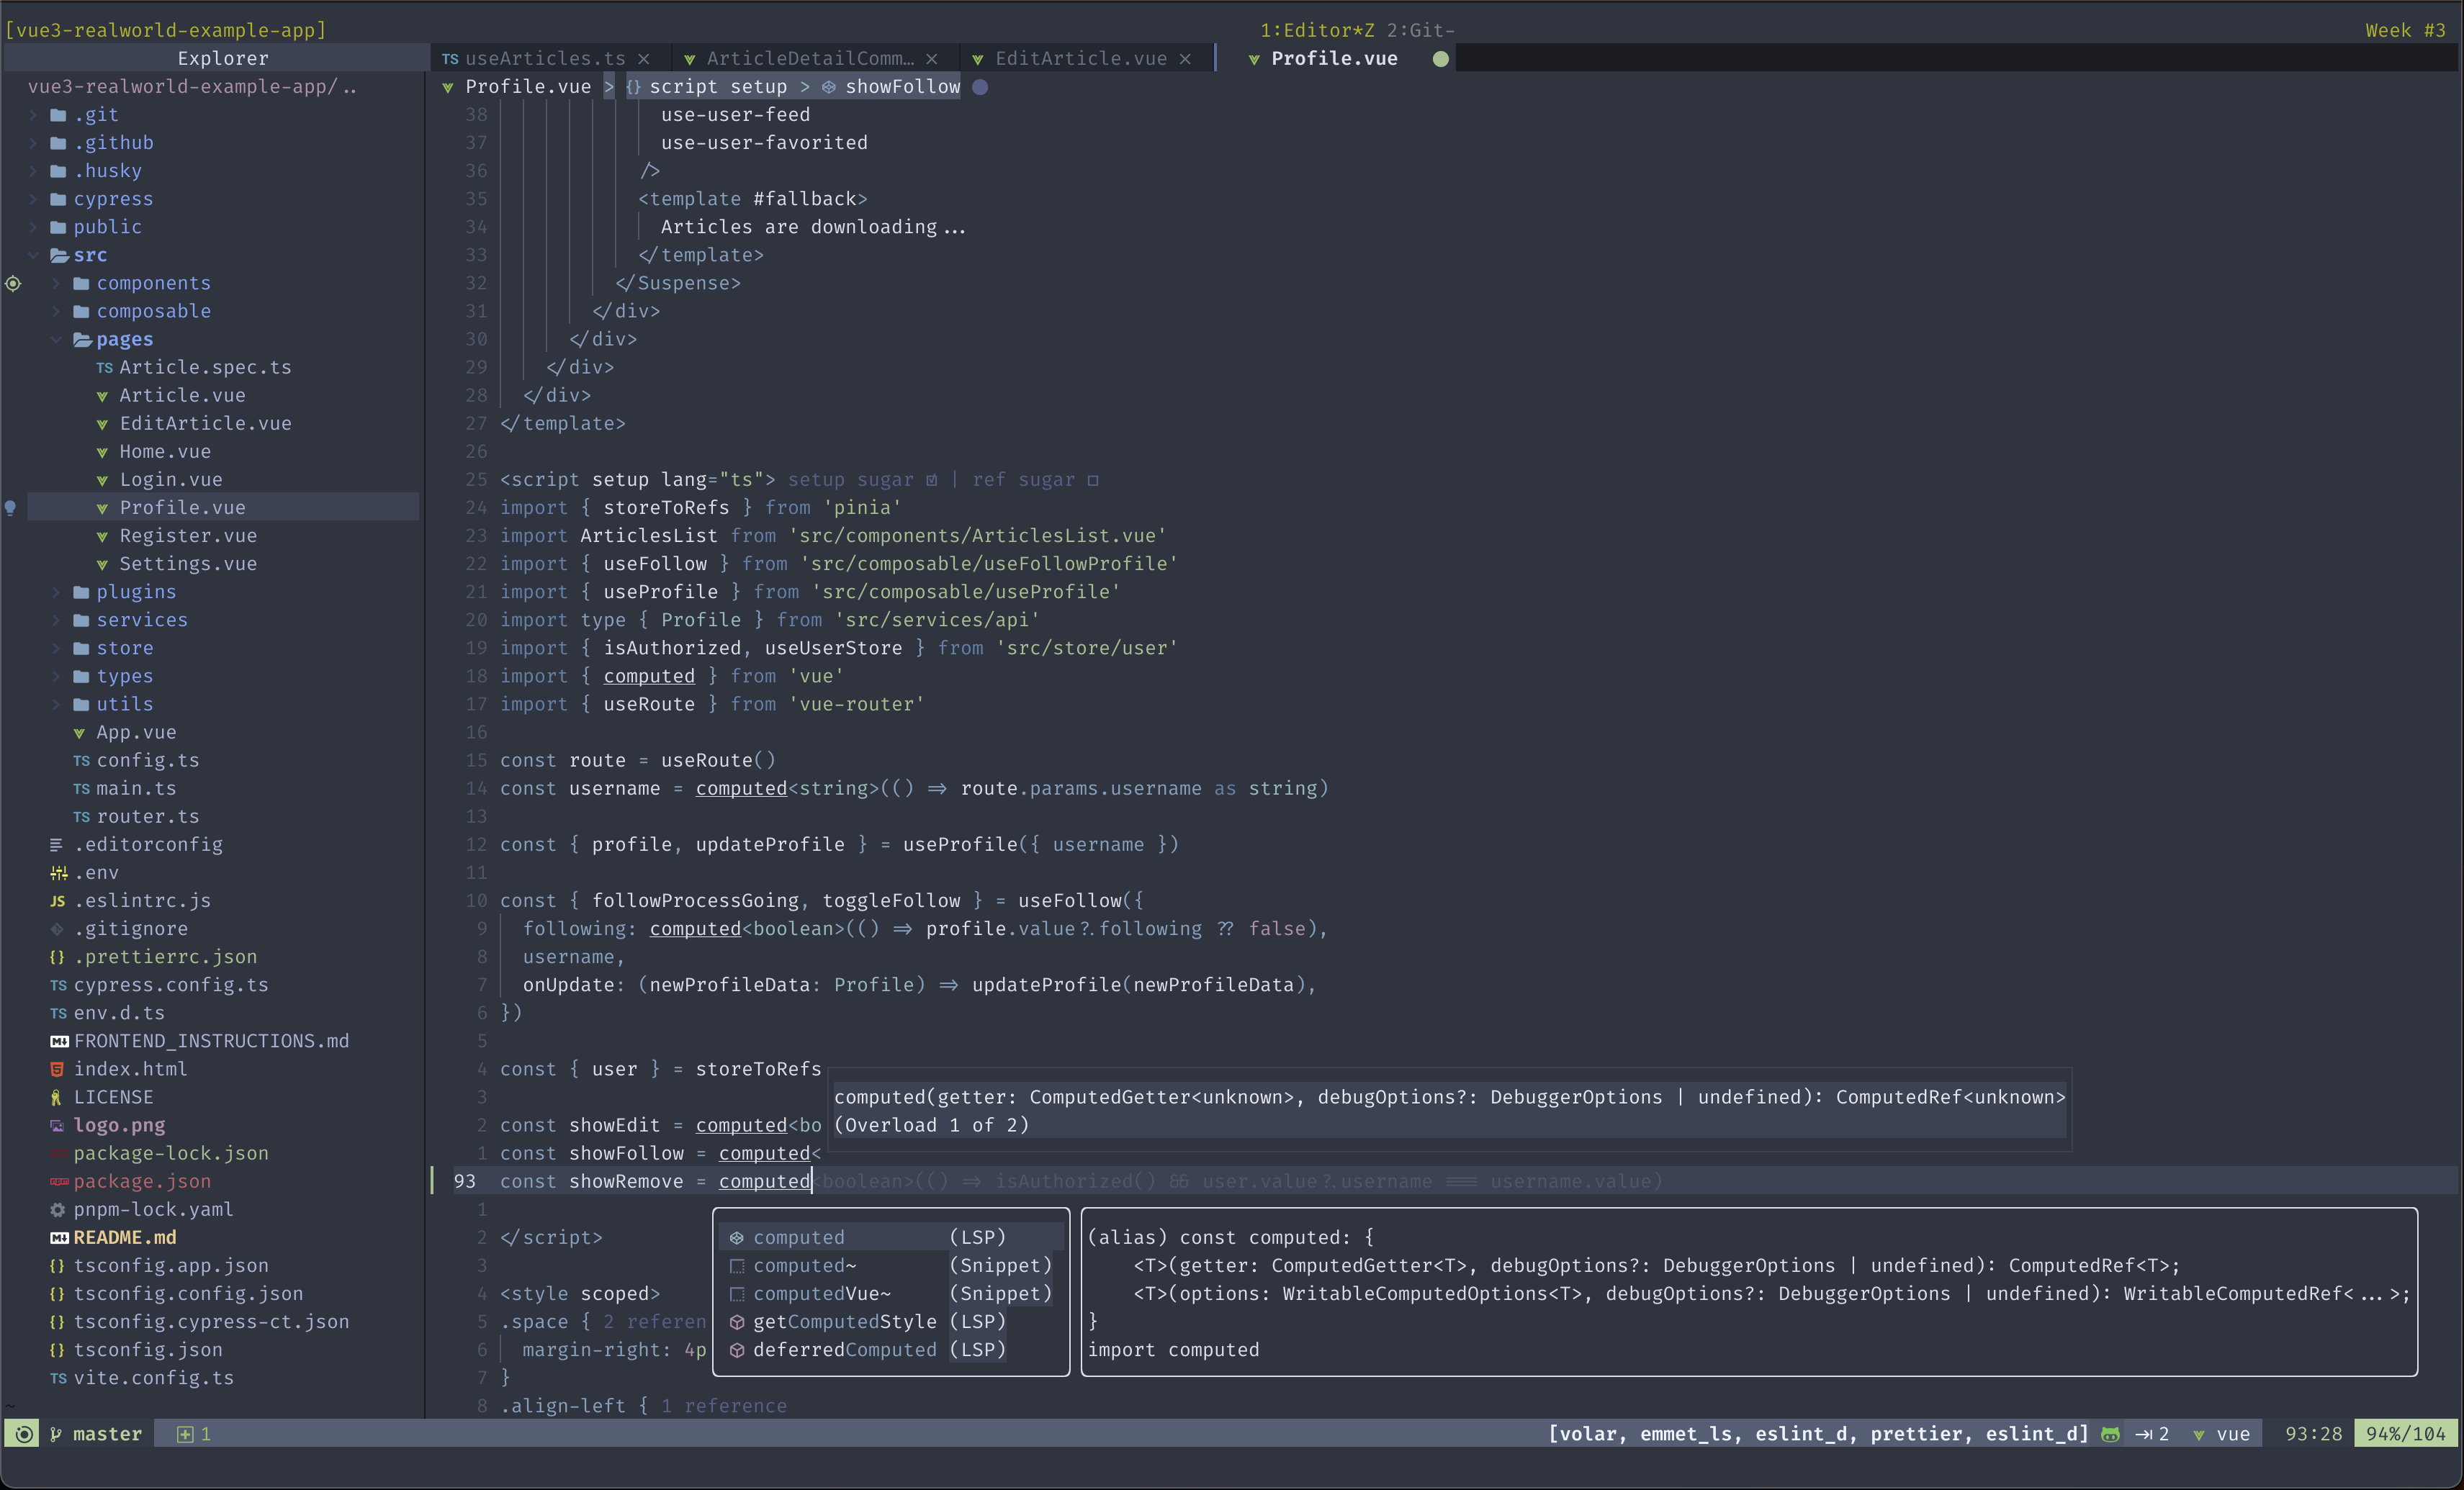This screenshot has height=1490, width=2464.
Task: Click the Copilot icon in status bar
Action: [x=2110, y=1433]
